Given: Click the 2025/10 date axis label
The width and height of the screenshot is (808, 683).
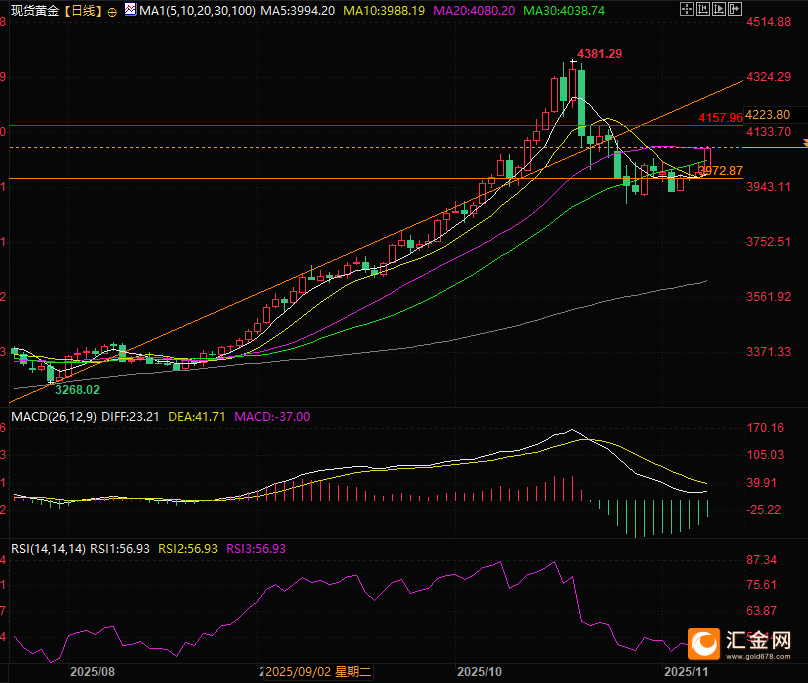Looking at the screenshot, I should tap(479, 672).
